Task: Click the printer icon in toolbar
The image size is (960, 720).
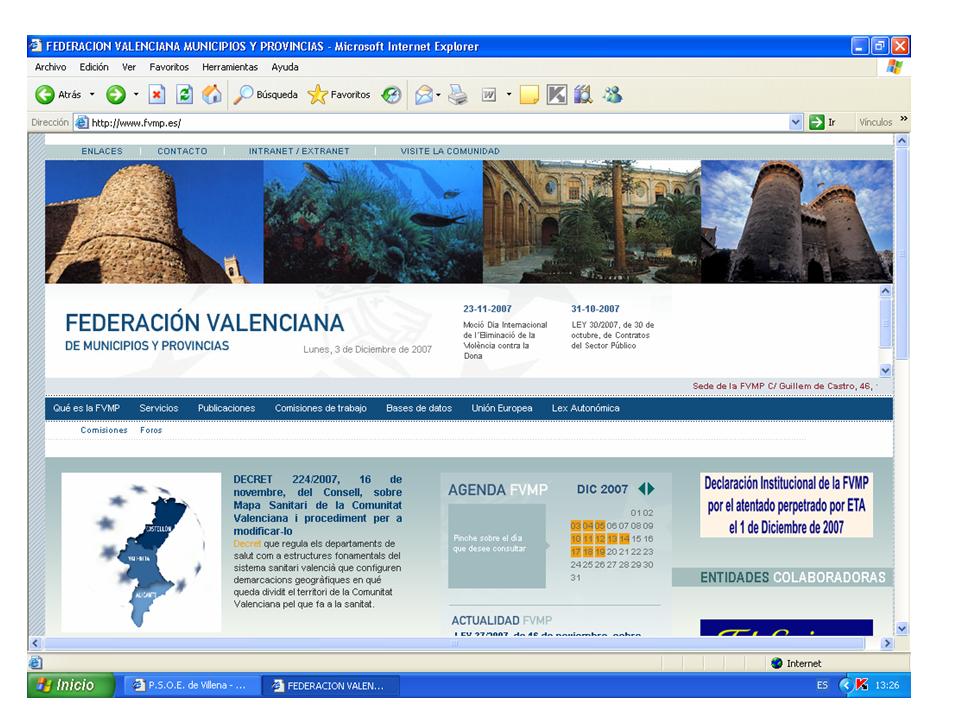Action: 458,95
